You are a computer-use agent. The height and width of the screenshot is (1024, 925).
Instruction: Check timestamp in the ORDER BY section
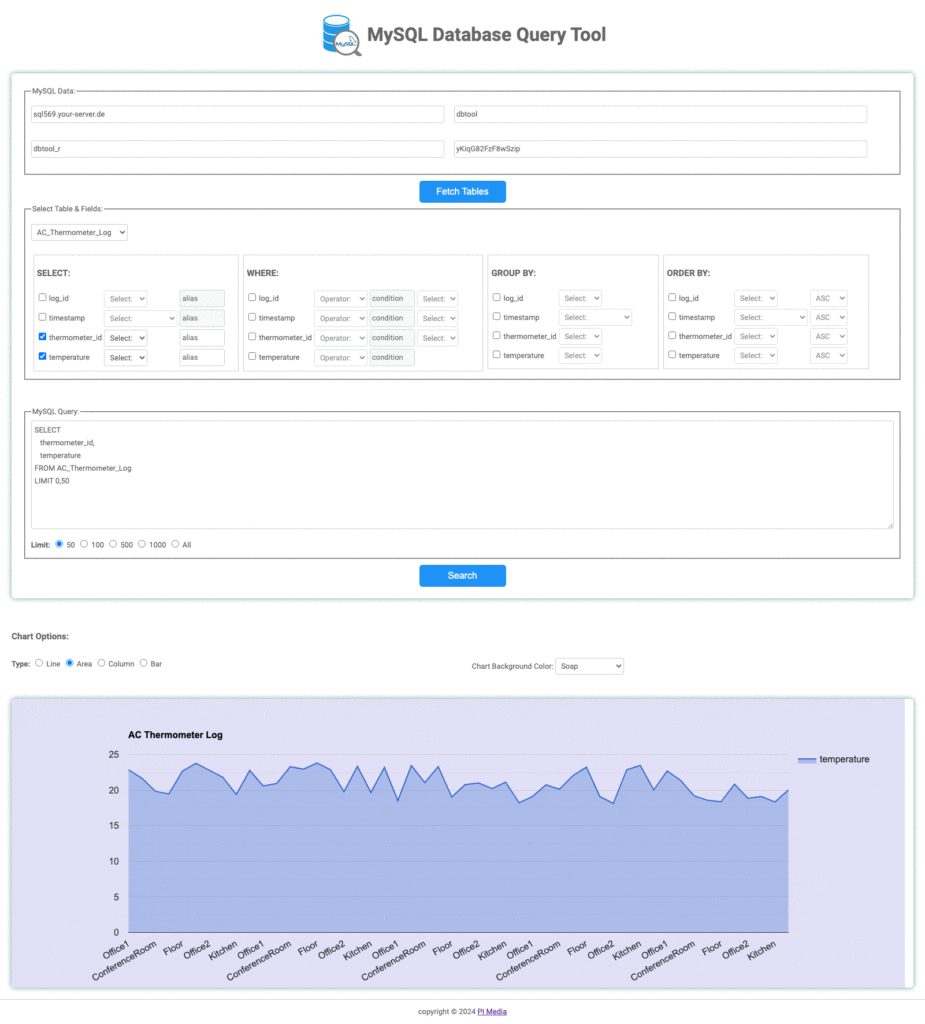click(x=672, y=316)
